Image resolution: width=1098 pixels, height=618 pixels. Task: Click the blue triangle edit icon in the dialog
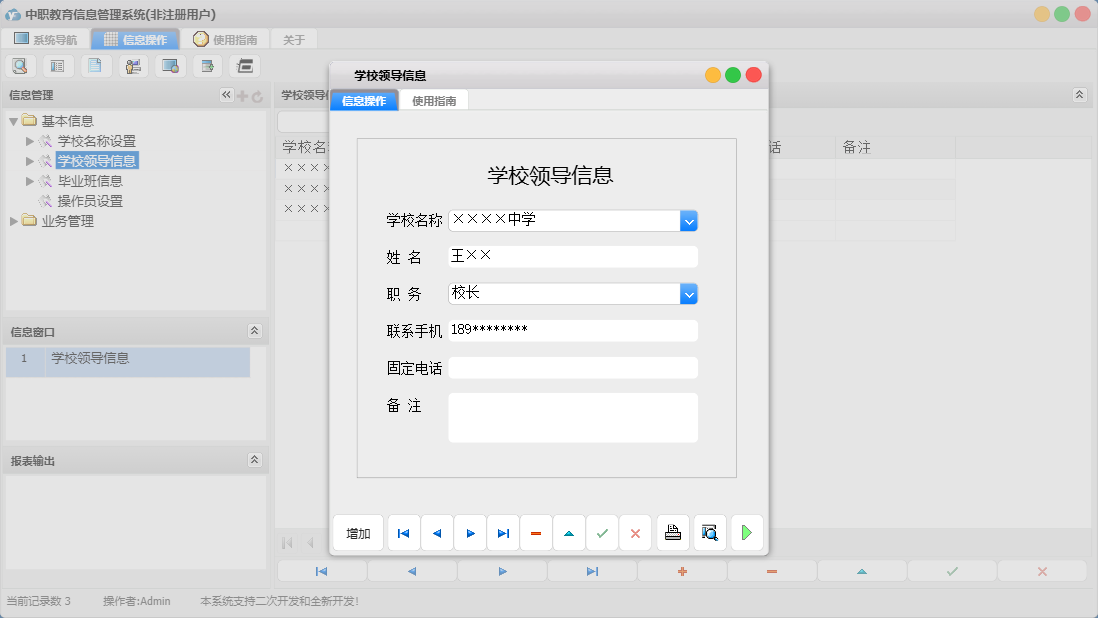pyautogui.click(x=569, y=533)
